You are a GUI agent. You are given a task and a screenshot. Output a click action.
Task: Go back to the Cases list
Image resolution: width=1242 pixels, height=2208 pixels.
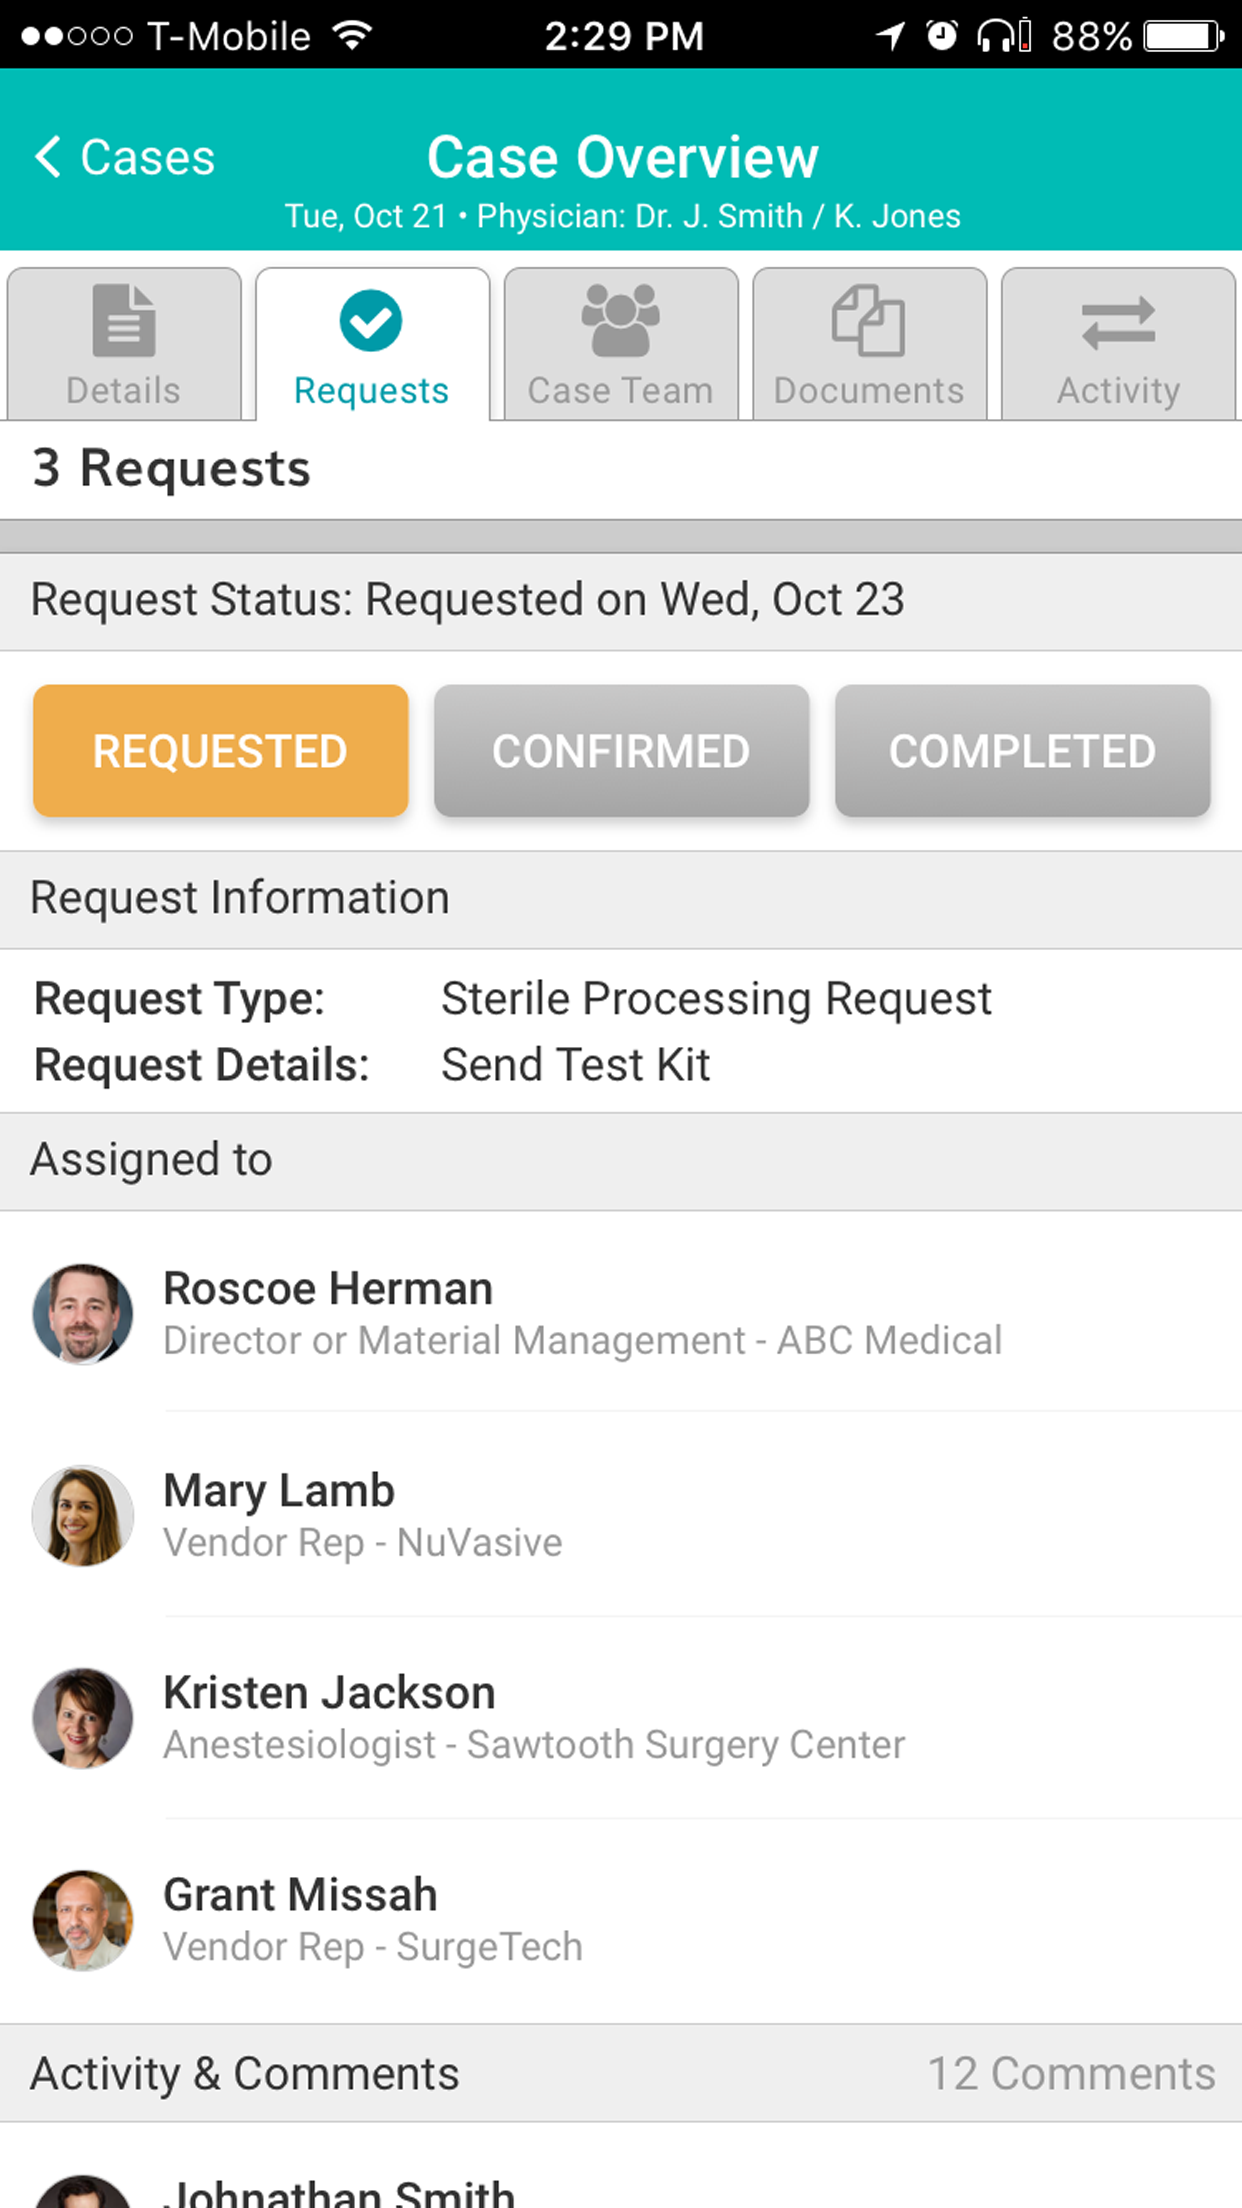[147, 157]
